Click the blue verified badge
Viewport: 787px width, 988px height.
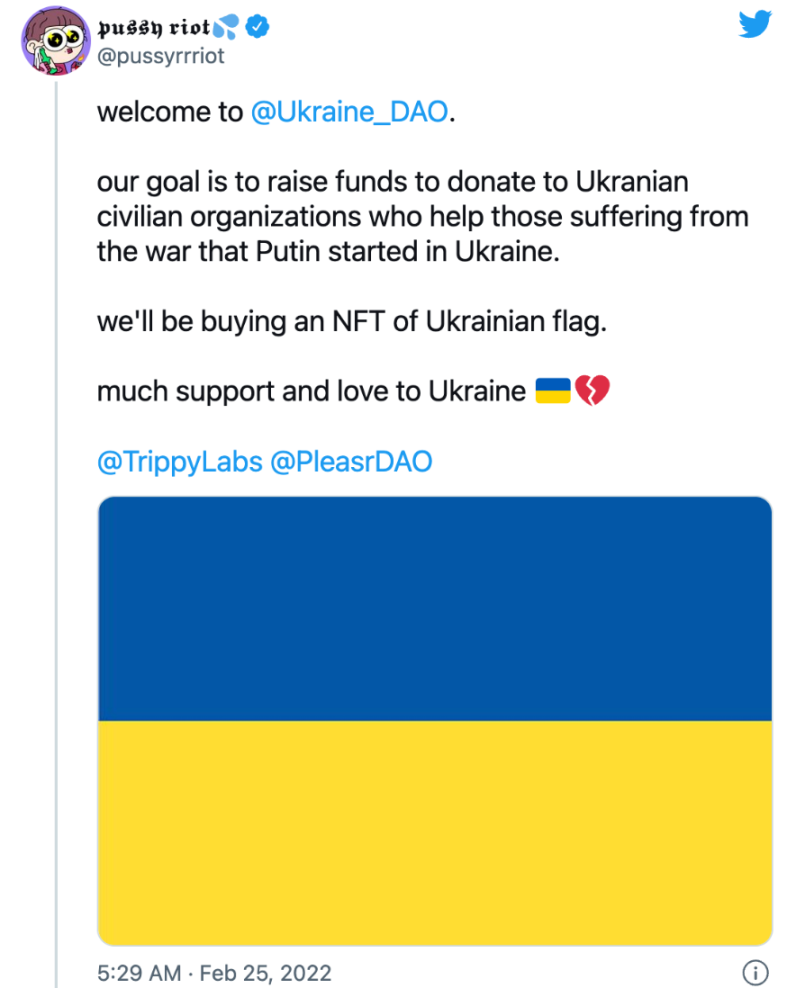tap(258, 27)
